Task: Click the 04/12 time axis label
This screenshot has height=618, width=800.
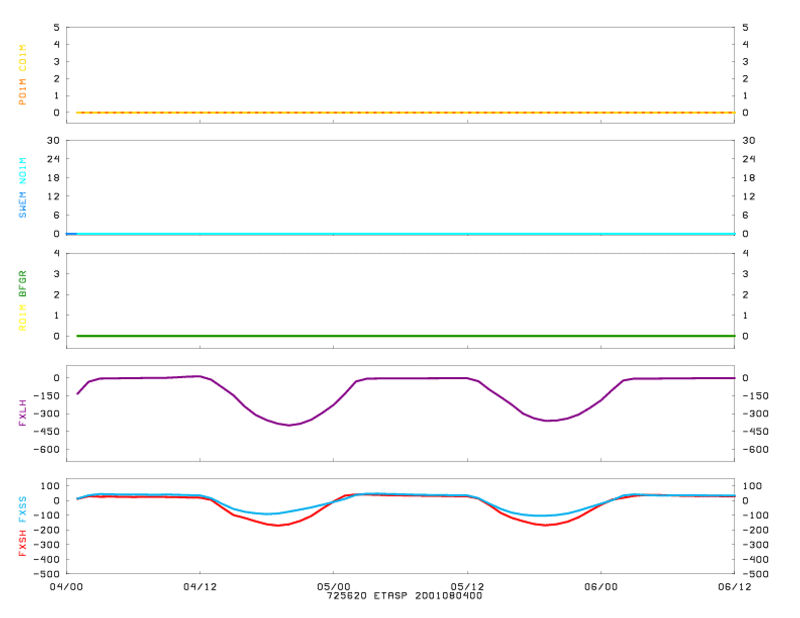Action: tap(200, 587)
